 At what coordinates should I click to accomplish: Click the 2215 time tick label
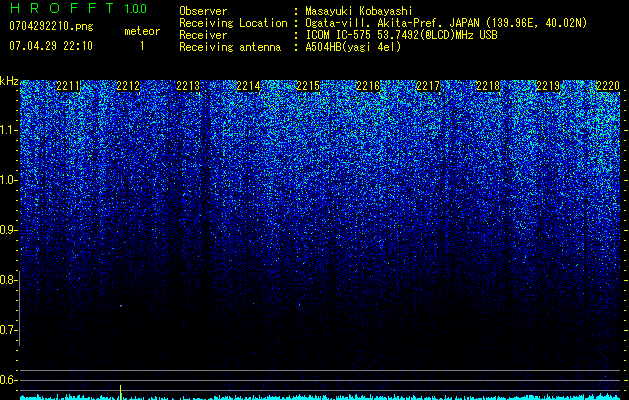[x=308, y=86]
